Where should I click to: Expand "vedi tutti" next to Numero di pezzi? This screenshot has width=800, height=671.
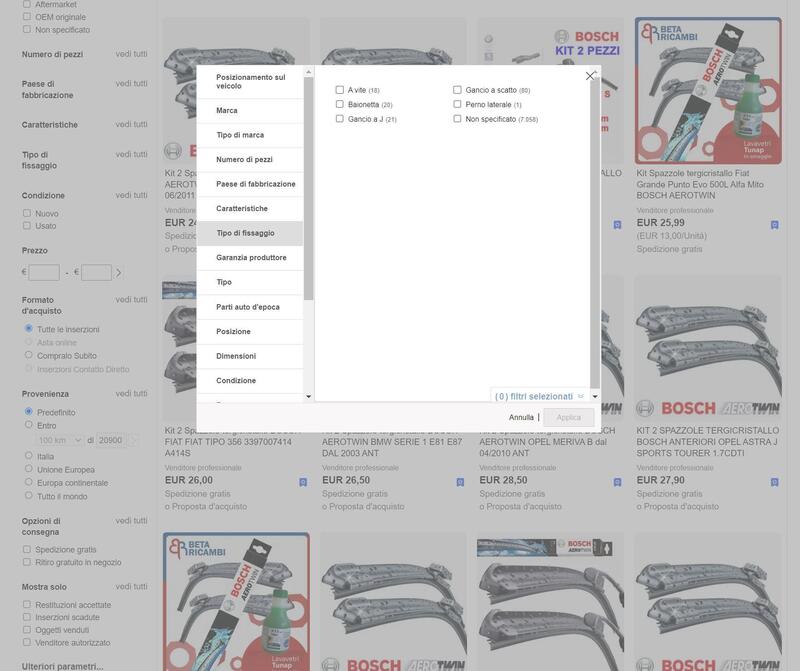click(x=131, y=54)
